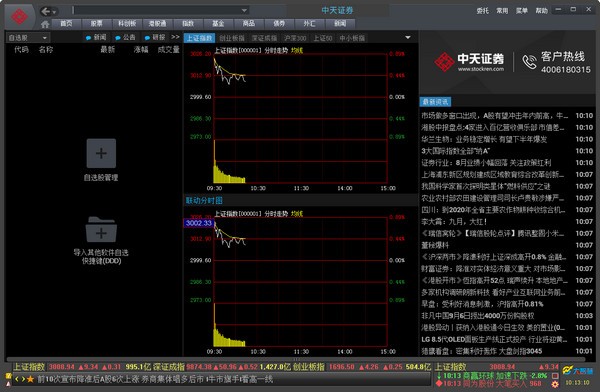Click the home icon beside 首页 tab
Viewport: 600px width, 392px height.
tap(45, 24)
